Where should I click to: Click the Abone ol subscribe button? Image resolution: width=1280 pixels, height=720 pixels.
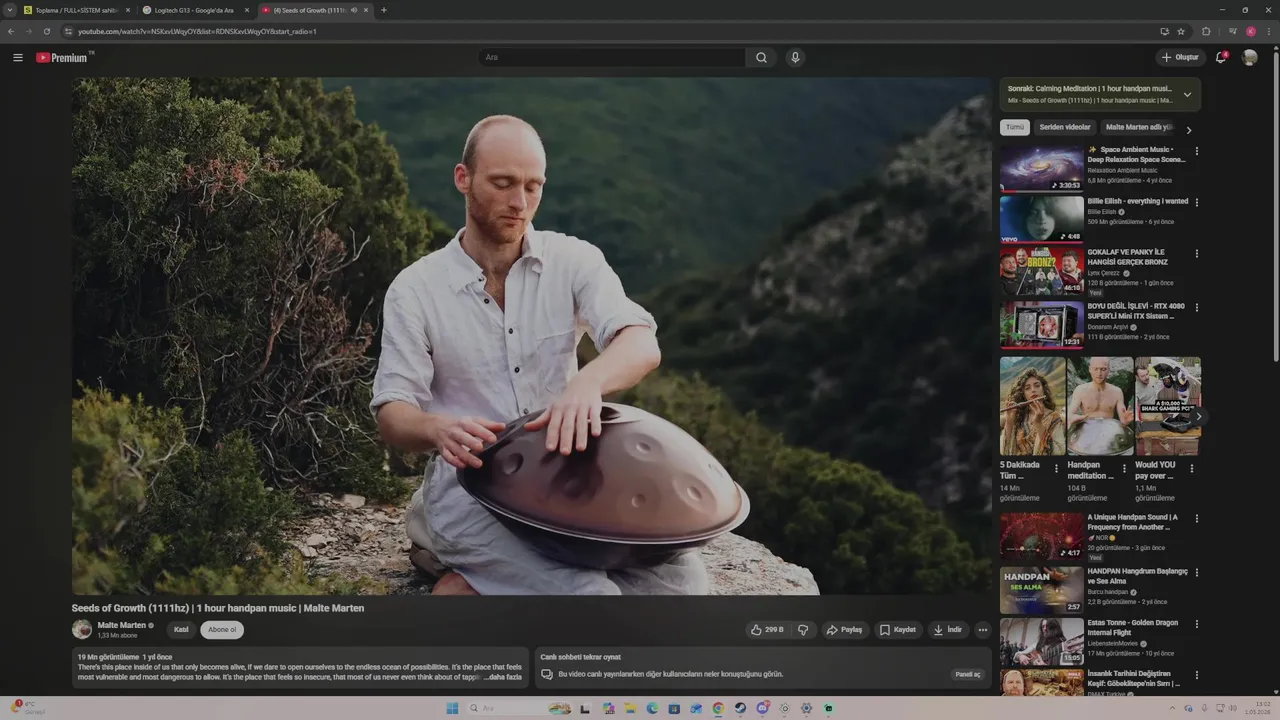[x=222, y=630]
